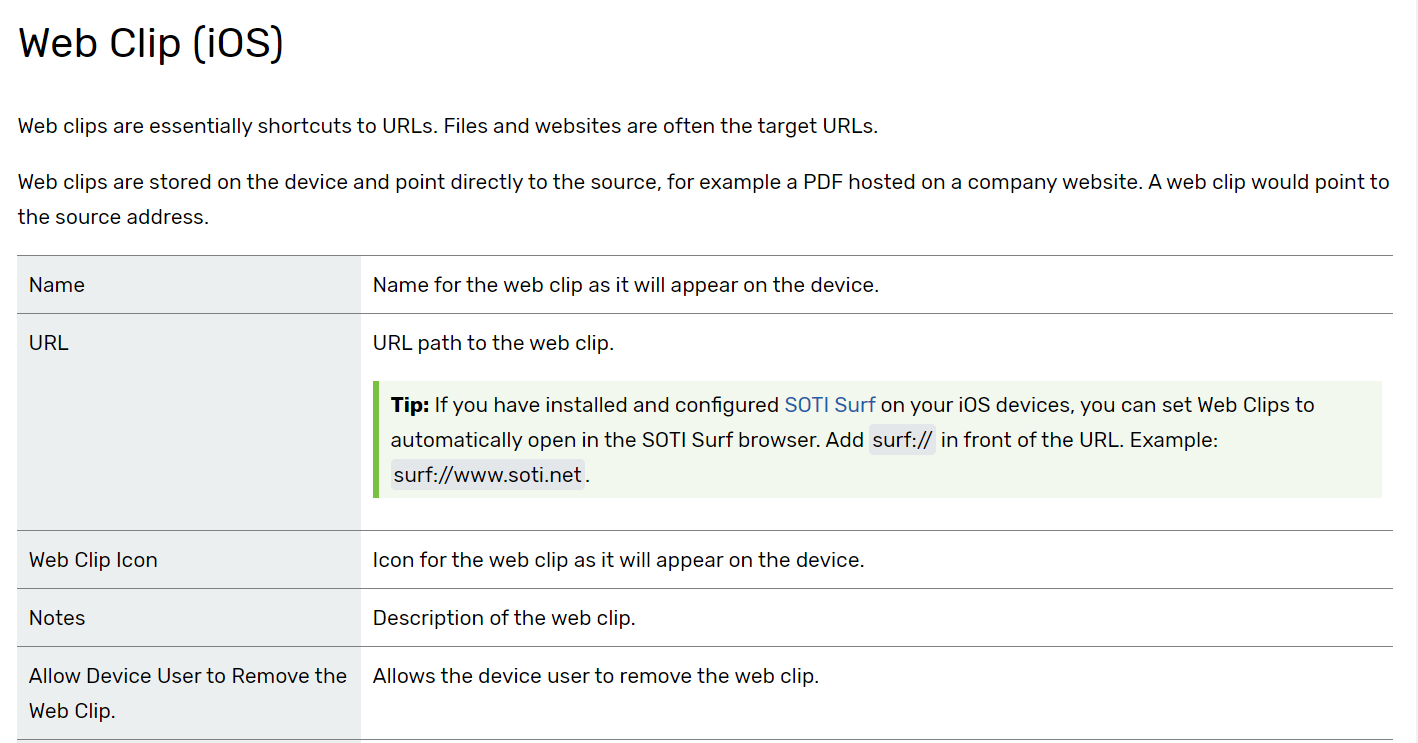1418x743 pixels.
Task: Click "Allows the device user to remove" description
Action: point(595,676)
